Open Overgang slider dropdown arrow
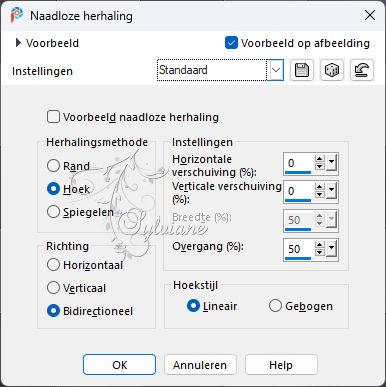The image size is (386, 387). 331,249
